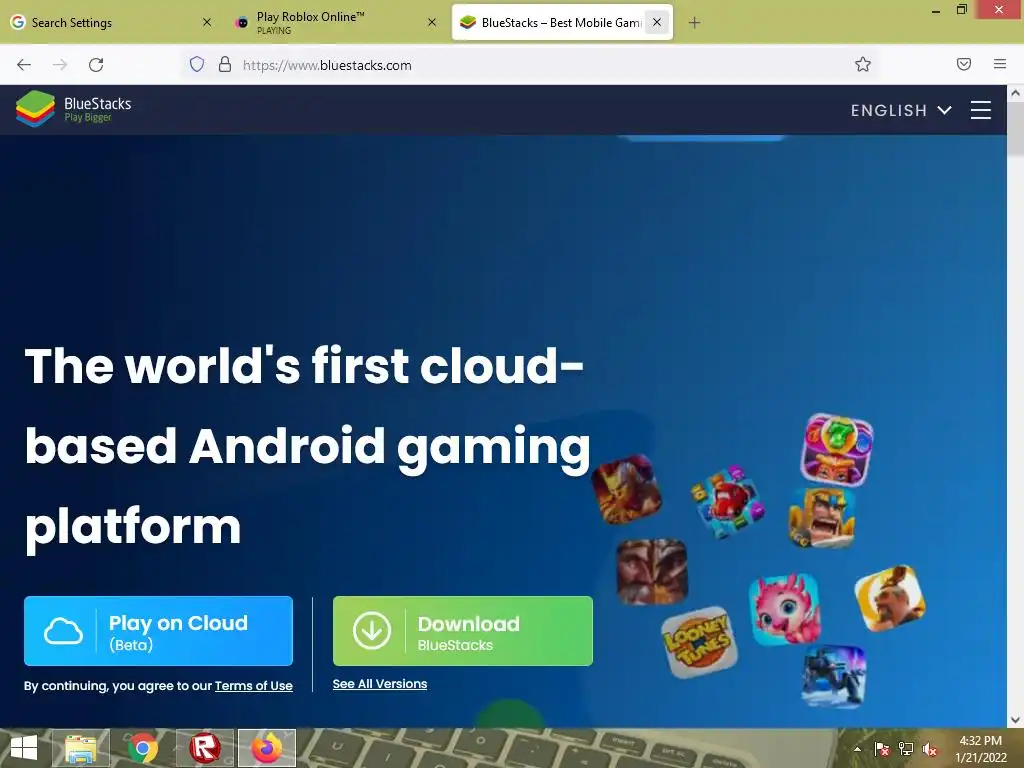Click the bluestacks.com address bar
The width and height of the screenshot is (1024, 768).
click(x=529, y=65)
